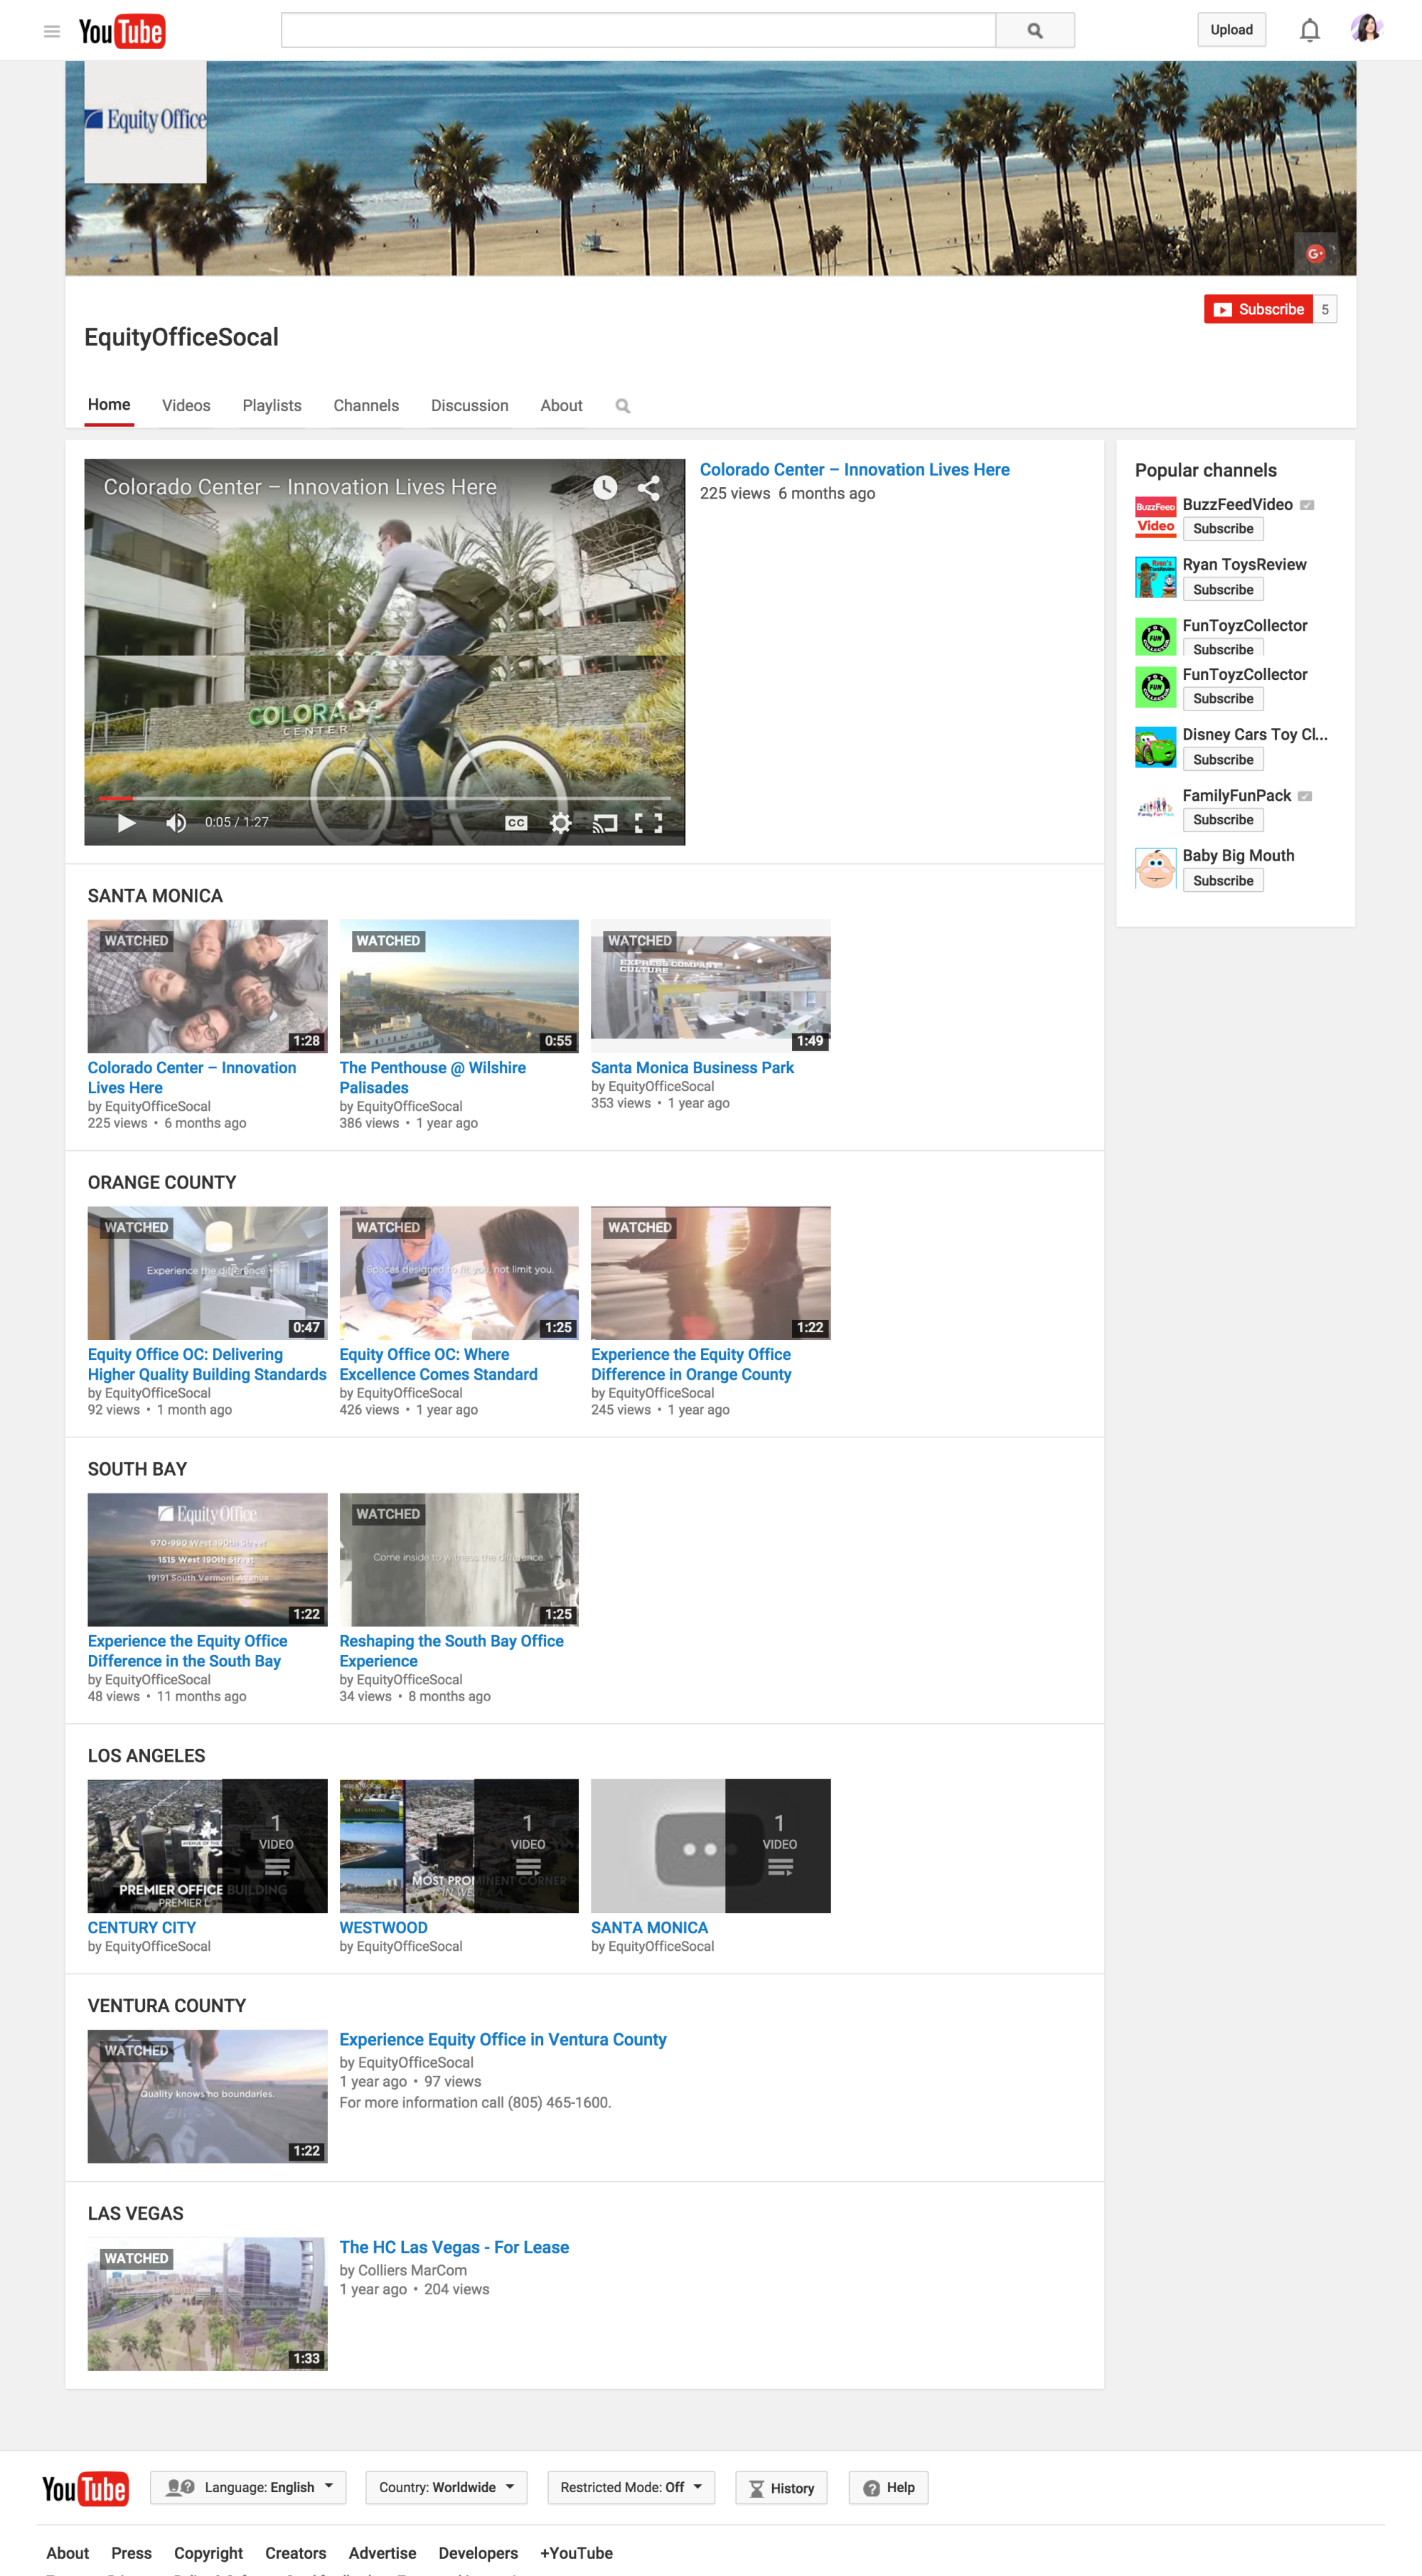1422x2576 pixels.
Task: Click the Upload button
Action: (1231, 30)
